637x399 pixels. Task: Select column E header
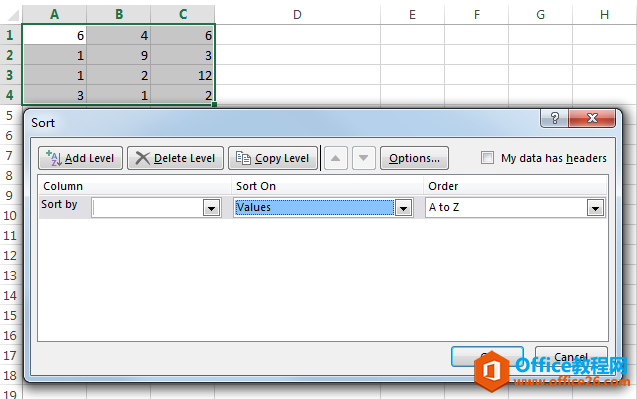412,15
